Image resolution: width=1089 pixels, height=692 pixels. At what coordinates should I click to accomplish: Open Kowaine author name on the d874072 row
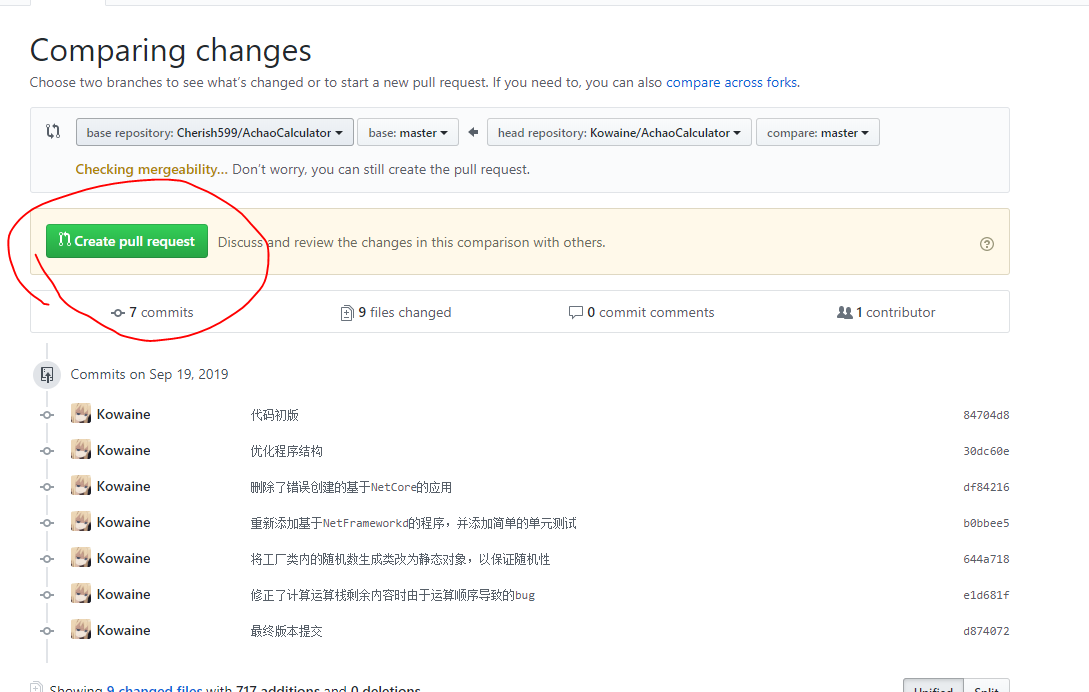click(x=124, y=630)
